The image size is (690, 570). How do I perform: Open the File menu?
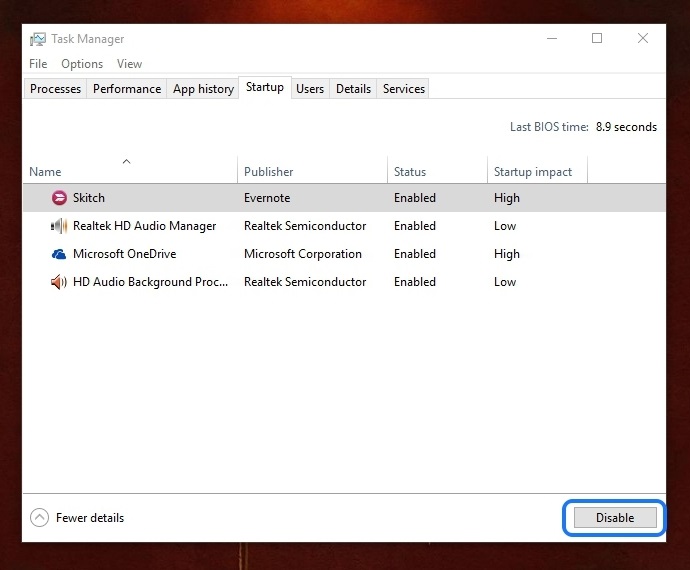[x=38, y=64]
